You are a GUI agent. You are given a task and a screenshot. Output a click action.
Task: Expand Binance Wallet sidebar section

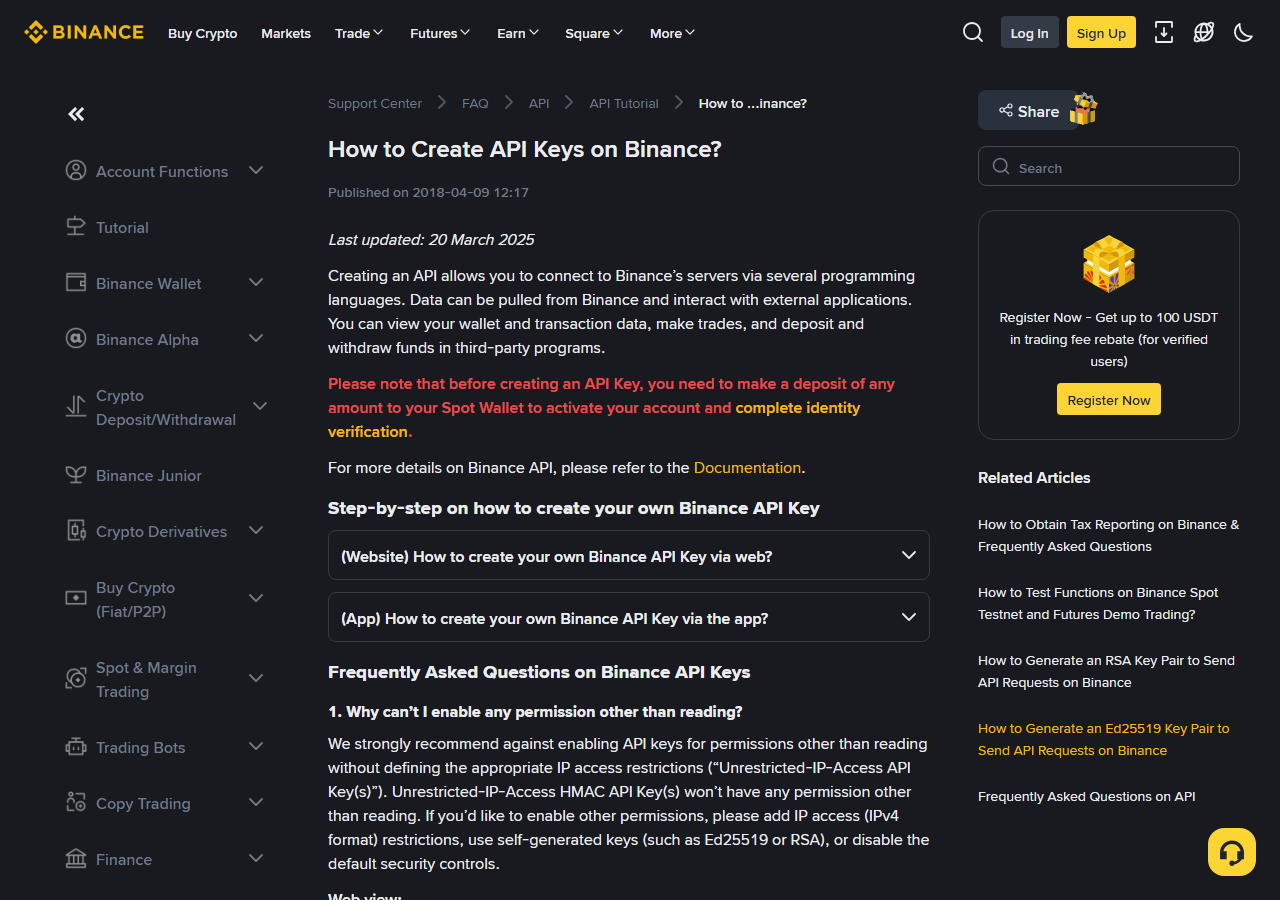(x=256, y=282)
